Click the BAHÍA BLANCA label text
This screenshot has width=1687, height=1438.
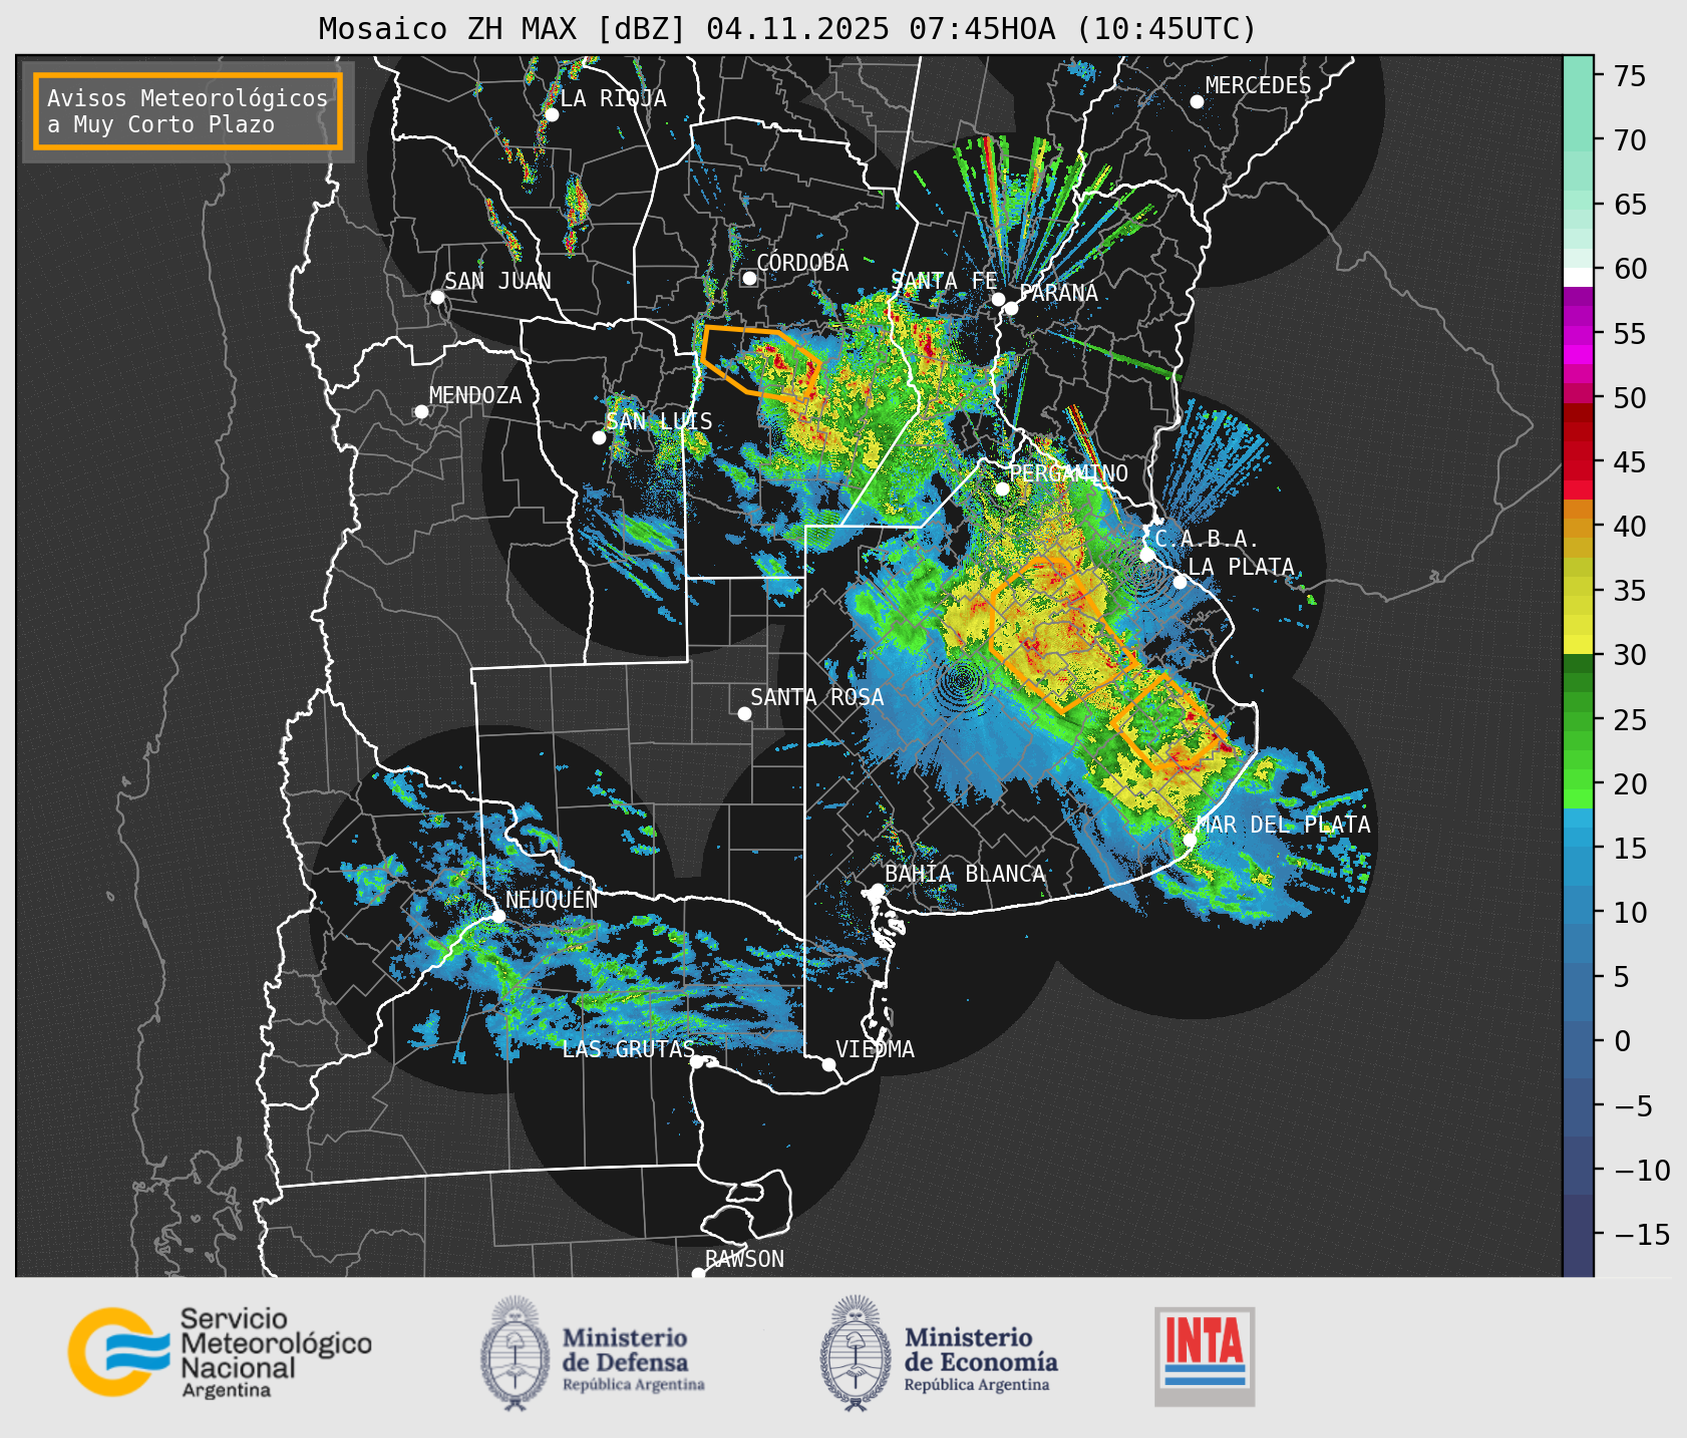tap(965, 874)
